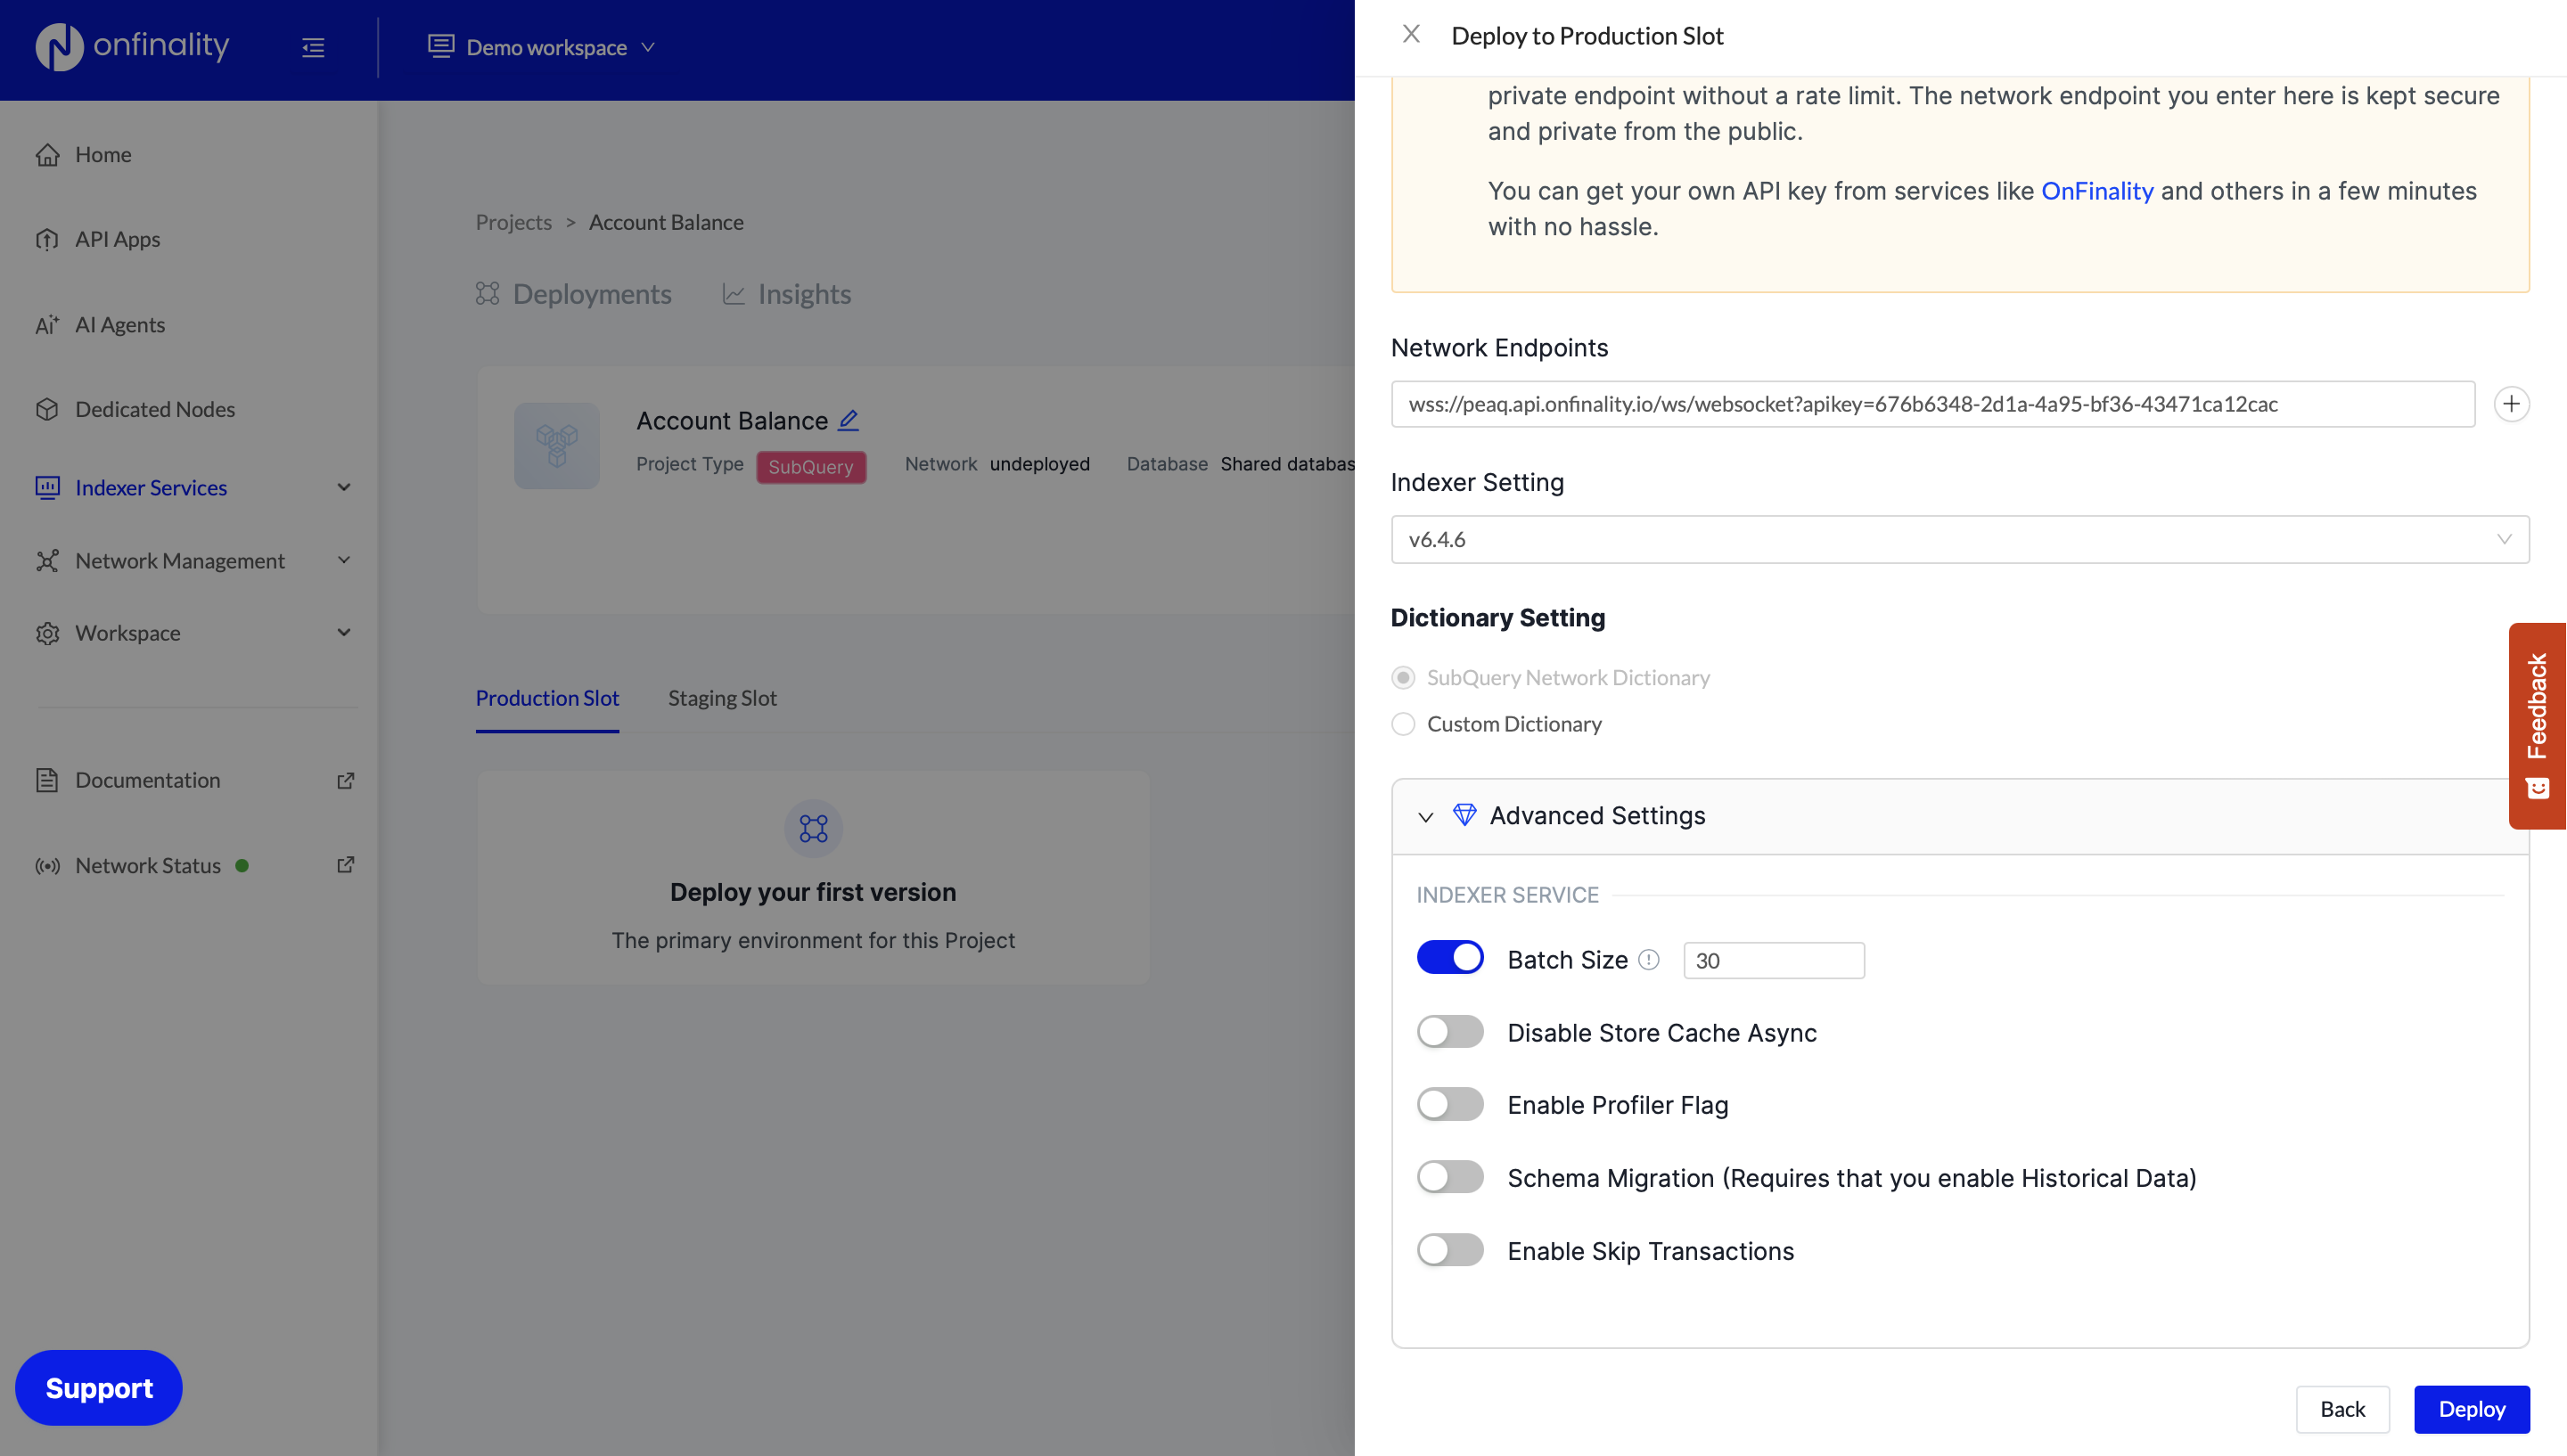The width and height of the screenshot is (2567, 1456).
Task: Collapse the Advanced Settings section
Action: tap(1424, 816)
